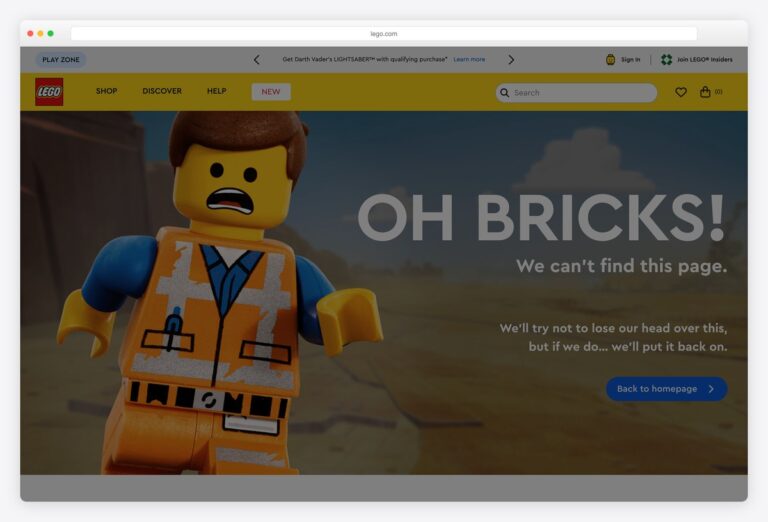Click the LEGO logo

click(49, 92)
